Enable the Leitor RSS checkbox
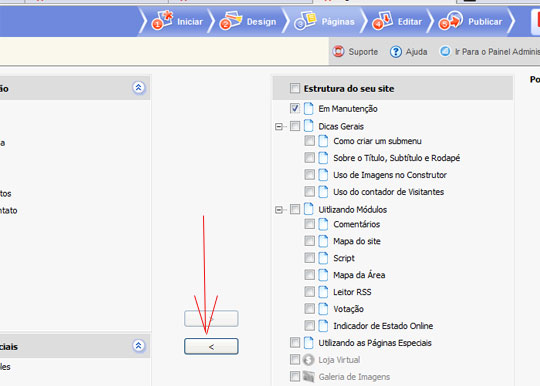This screenshot has height=386, width=540. point(310,292)
